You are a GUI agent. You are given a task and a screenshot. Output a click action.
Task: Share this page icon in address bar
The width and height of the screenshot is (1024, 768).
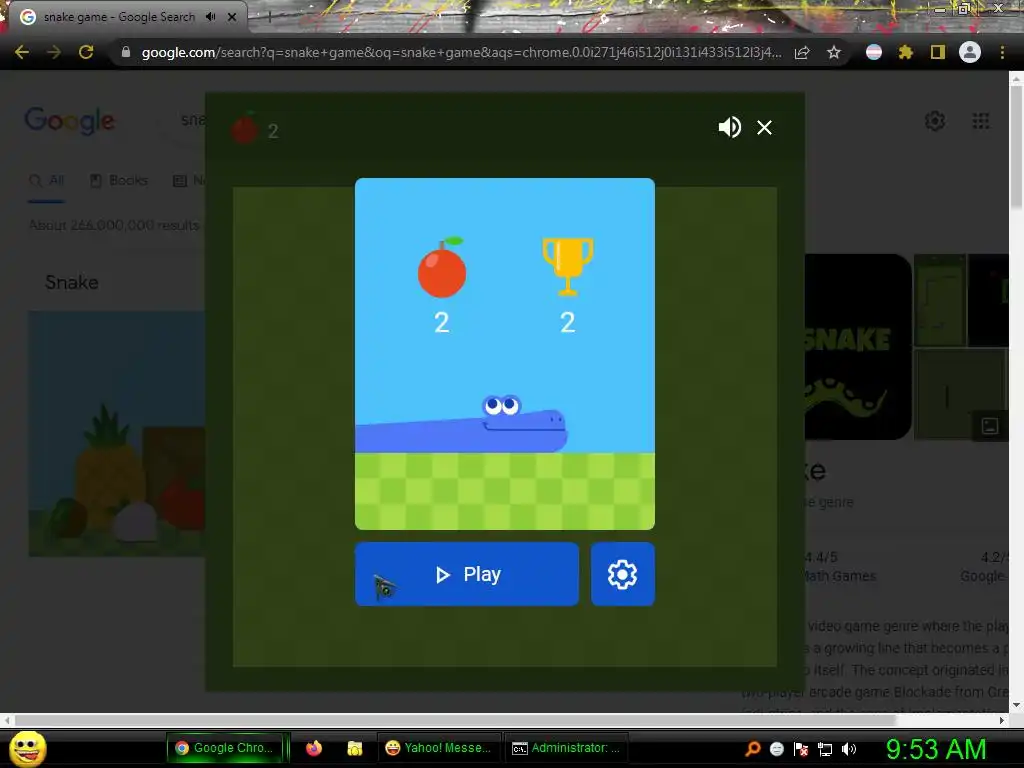[802, 52]
